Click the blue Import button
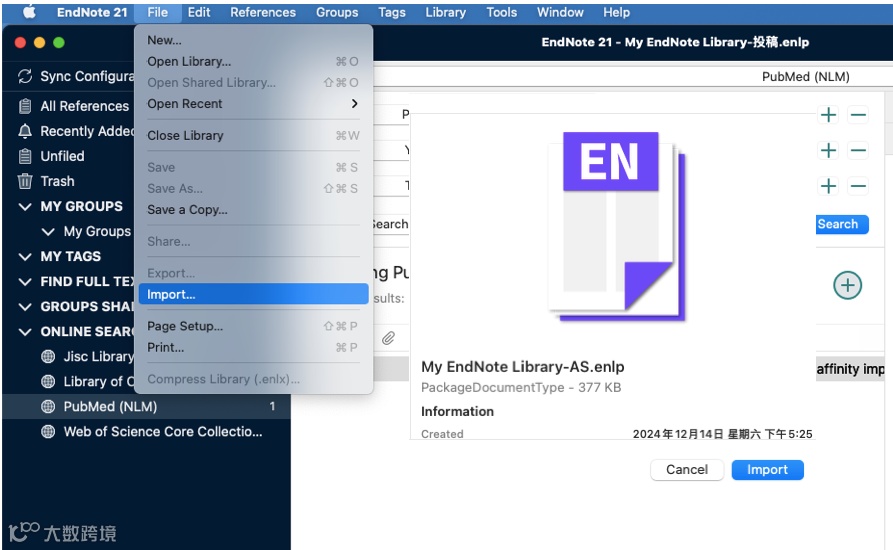 pos(767,470)
